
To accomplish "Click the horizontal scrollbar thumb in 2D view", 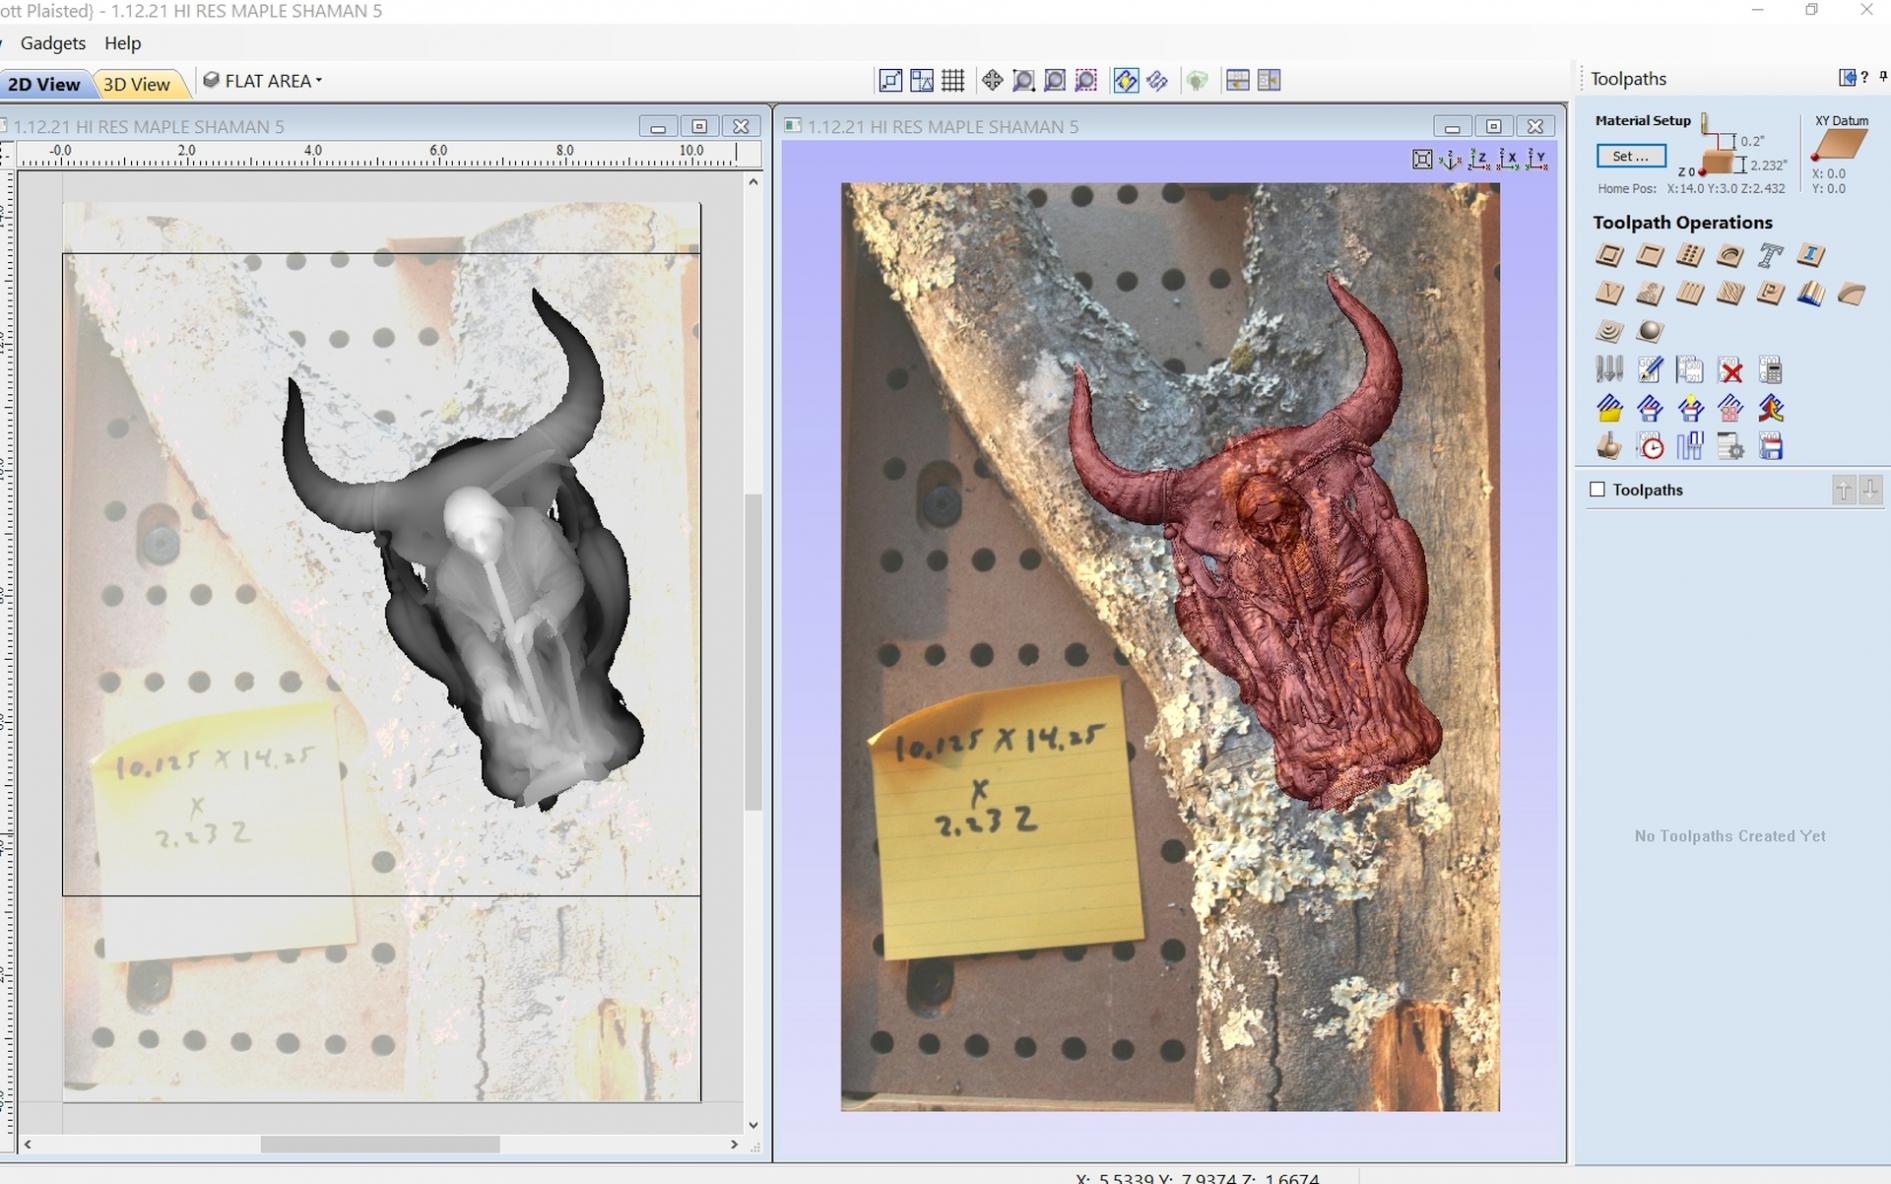I will 380,1144.
